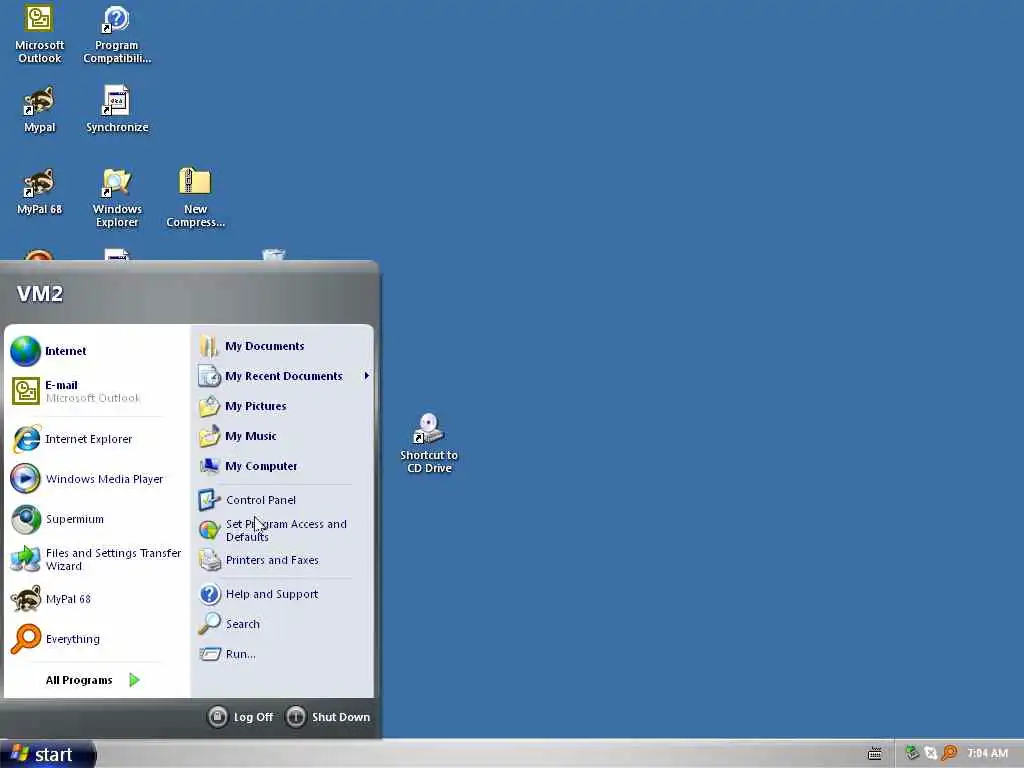Screen dimensions: 1024x768
Task: Open Search from Start menu
Action: click(283, 624)
